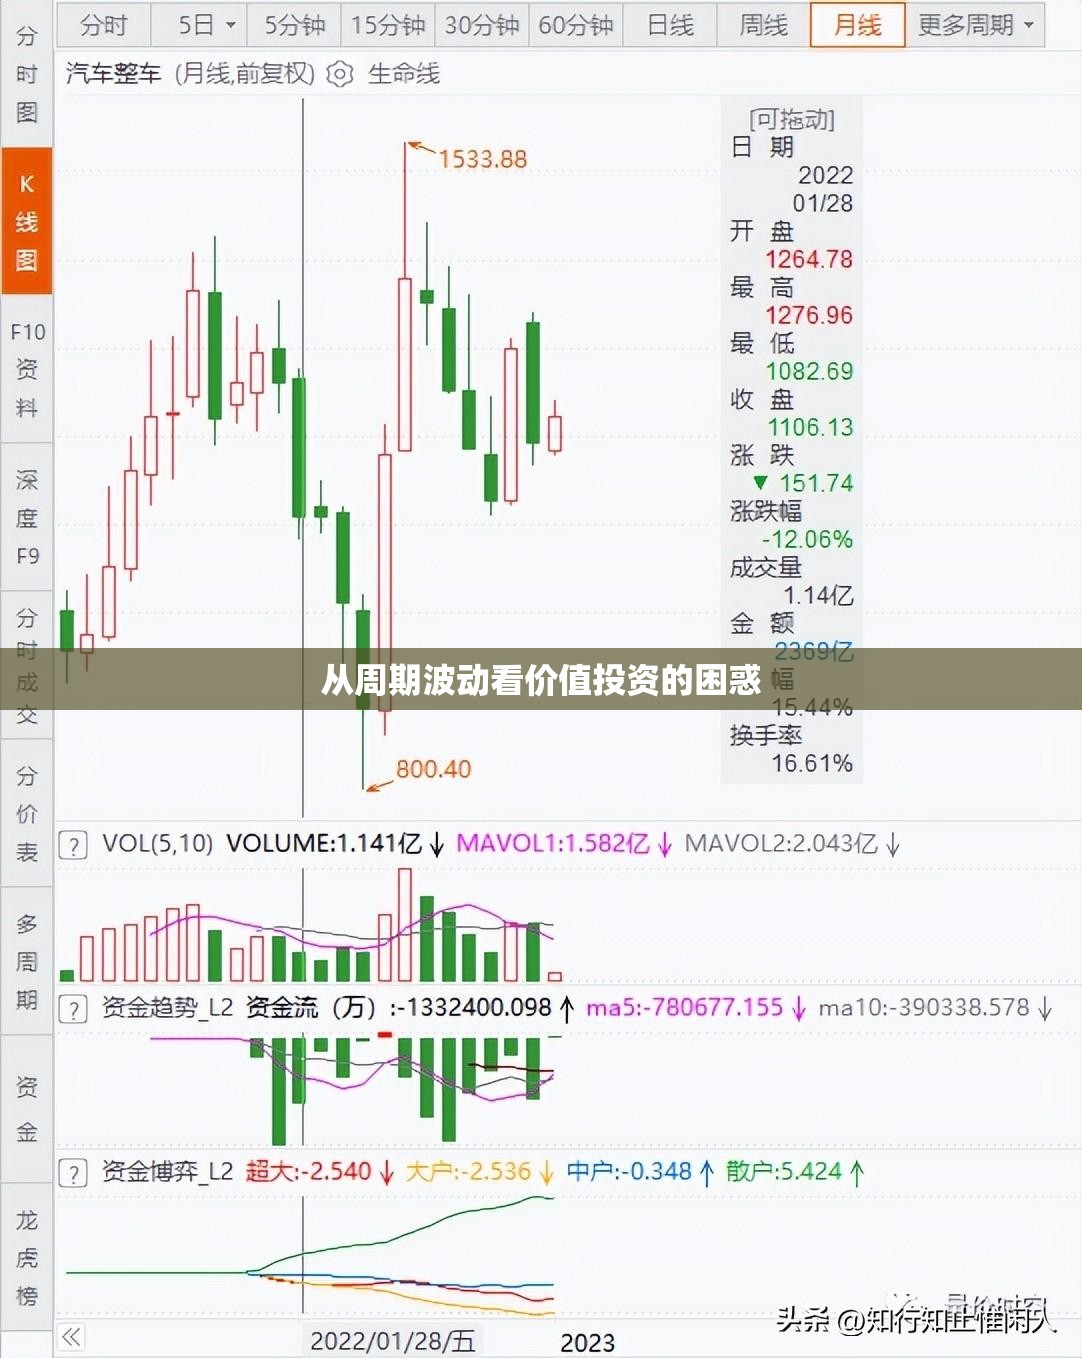Select the active 月线 tab
Viewport: 1082px width, 1358px height.
[x=857, y=25]
